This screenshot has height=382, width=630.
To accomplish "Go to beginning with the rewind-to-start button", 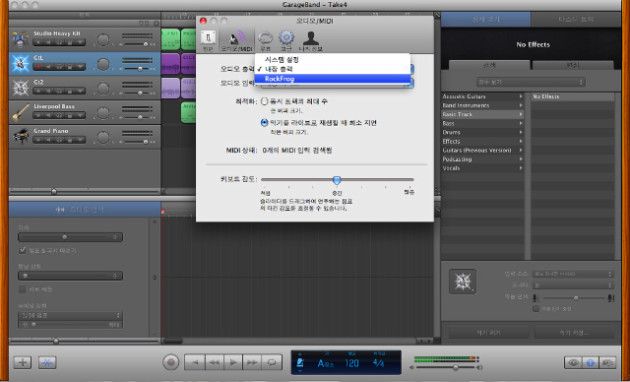I will tap(195, 363).
